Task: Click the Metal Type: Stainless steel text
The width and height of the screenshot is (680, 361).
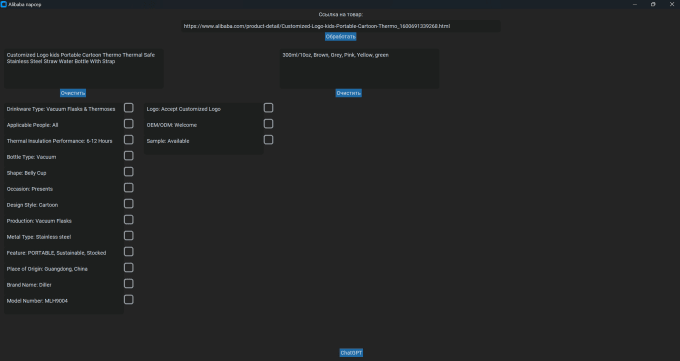Action: coord(39,237)
